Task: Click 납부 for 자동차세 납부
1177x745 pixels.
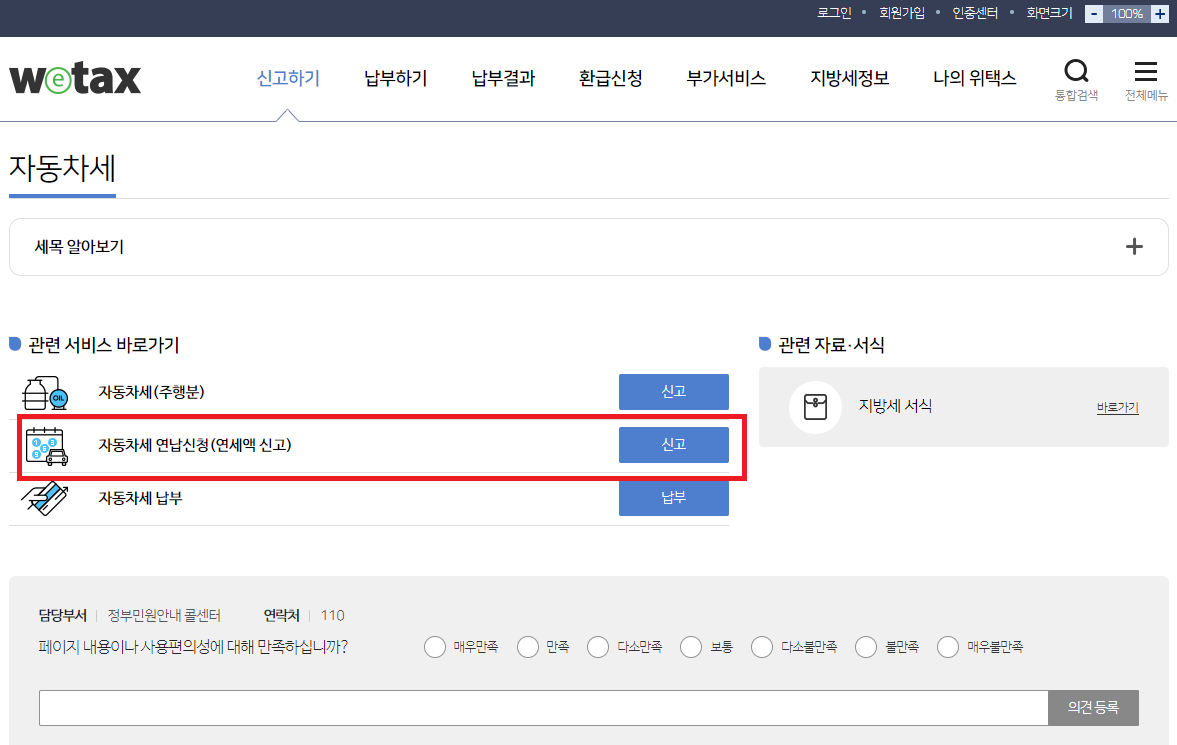Action: click(673, 498)
